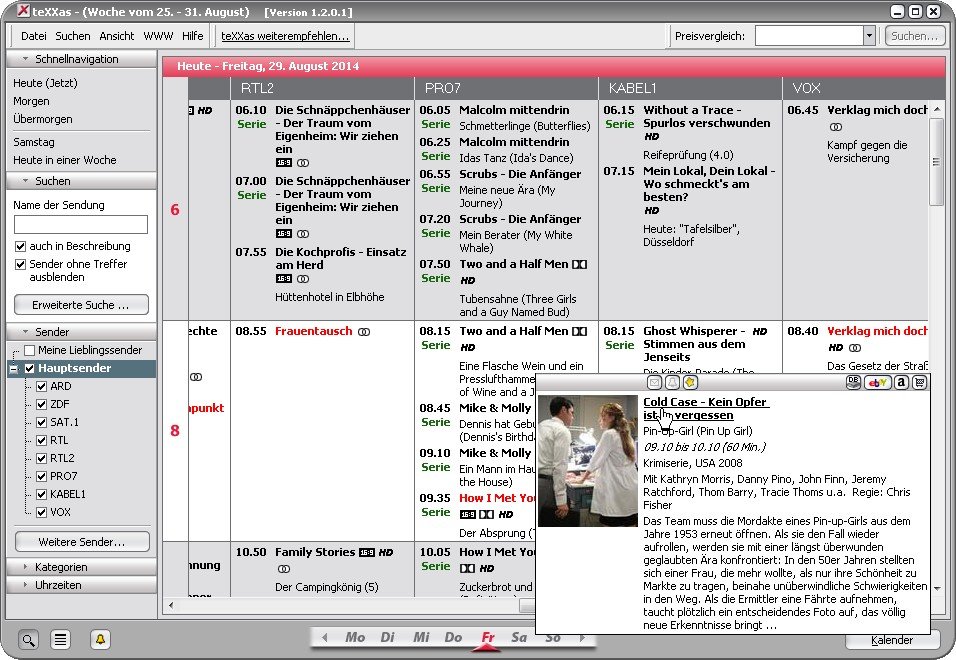956x660 pixels.
Task: Expand the Uhrzeiten panel
Action: [x=81, y=585]
